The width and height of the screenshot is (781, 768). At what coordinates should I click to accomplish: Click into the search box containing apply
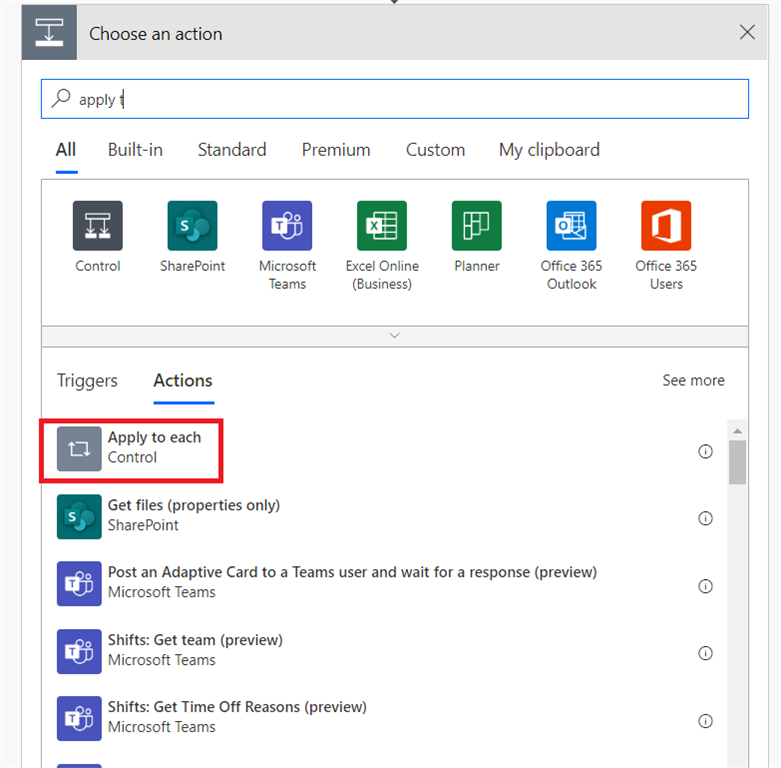pos(394,99)
